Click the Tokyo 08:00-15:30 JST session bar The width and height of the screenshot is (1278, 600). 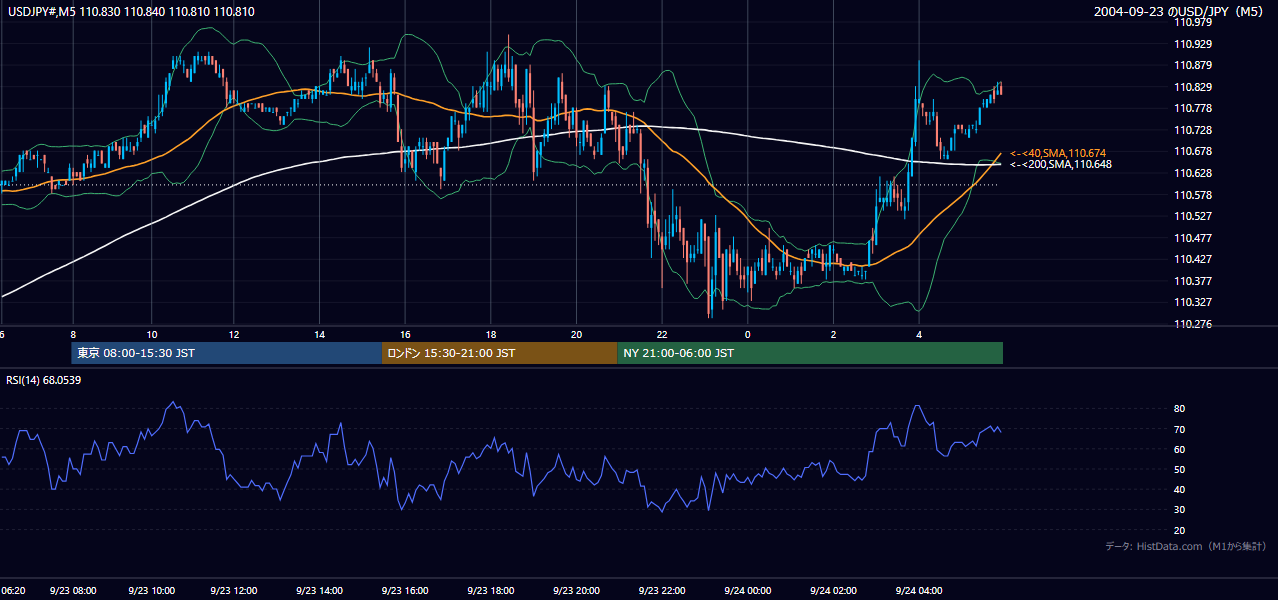(226, 353)
